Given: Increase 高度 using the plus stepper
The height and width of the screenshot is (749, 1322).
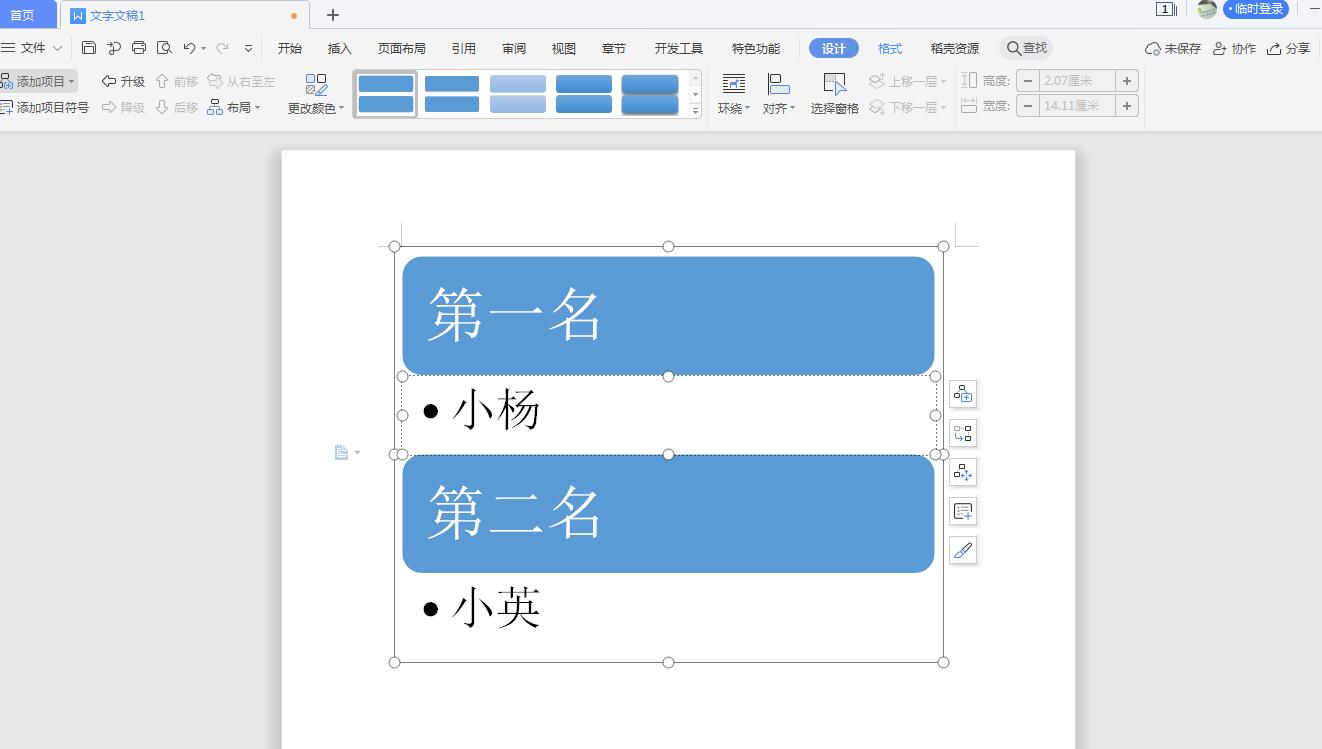Looking at the screenshot, I should click(1127, 80).
